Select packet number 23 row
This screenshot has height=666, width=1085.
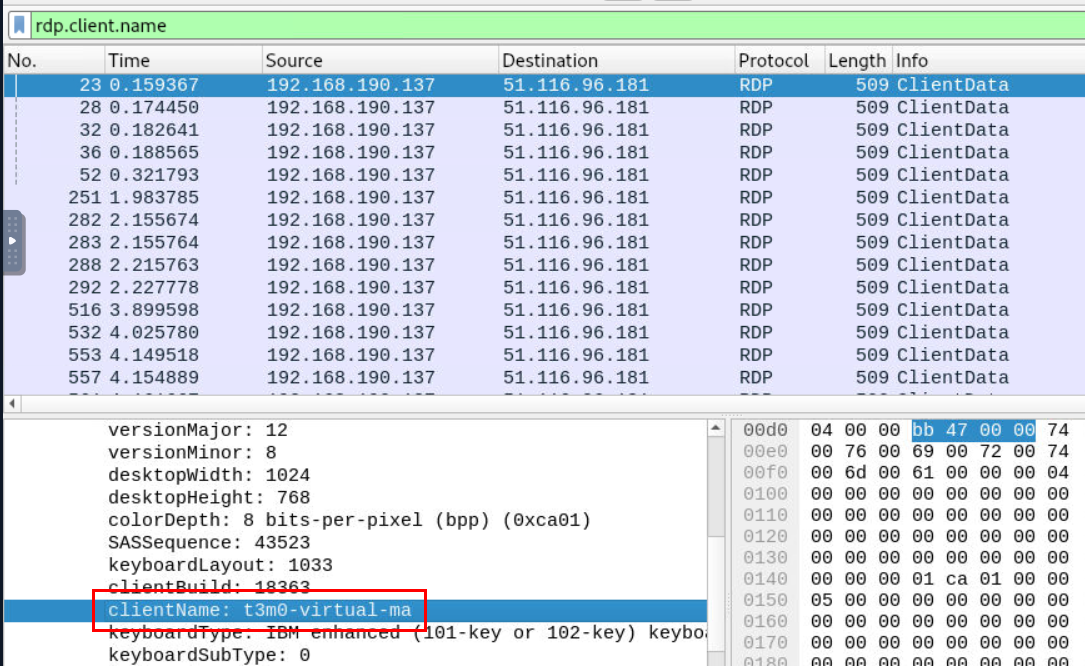point(400,85)
